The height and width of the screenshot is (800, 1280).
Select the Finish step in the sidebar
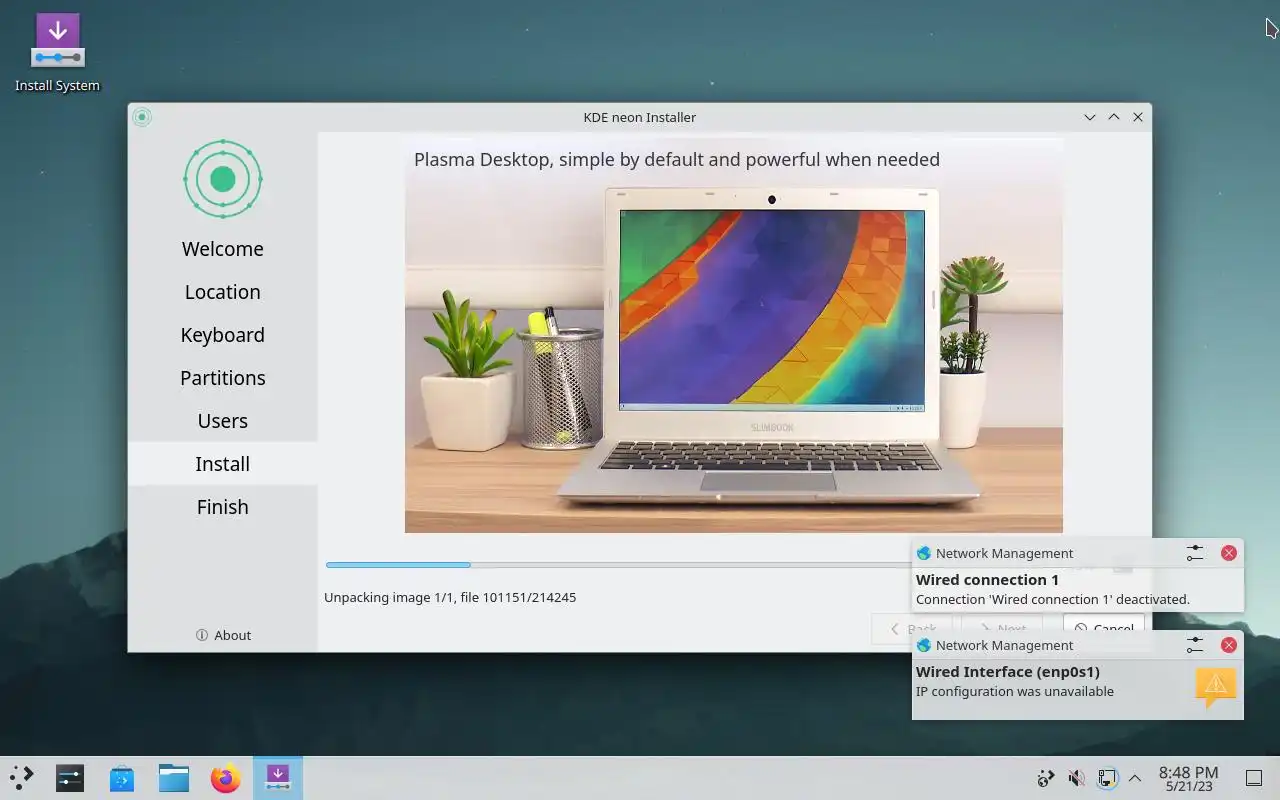point(223,507)
